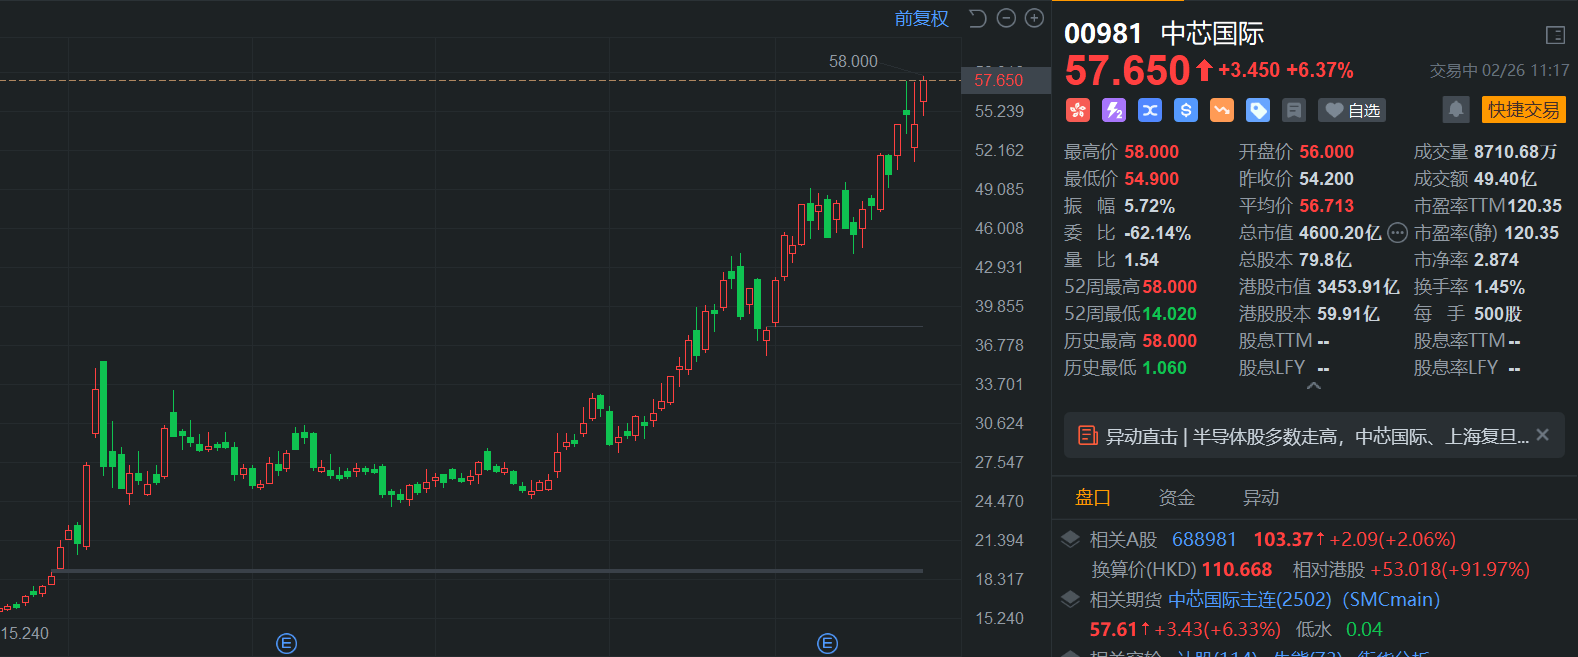
Task: Dismiss the 异动直击 news banner
Action: pos(1542,435)
